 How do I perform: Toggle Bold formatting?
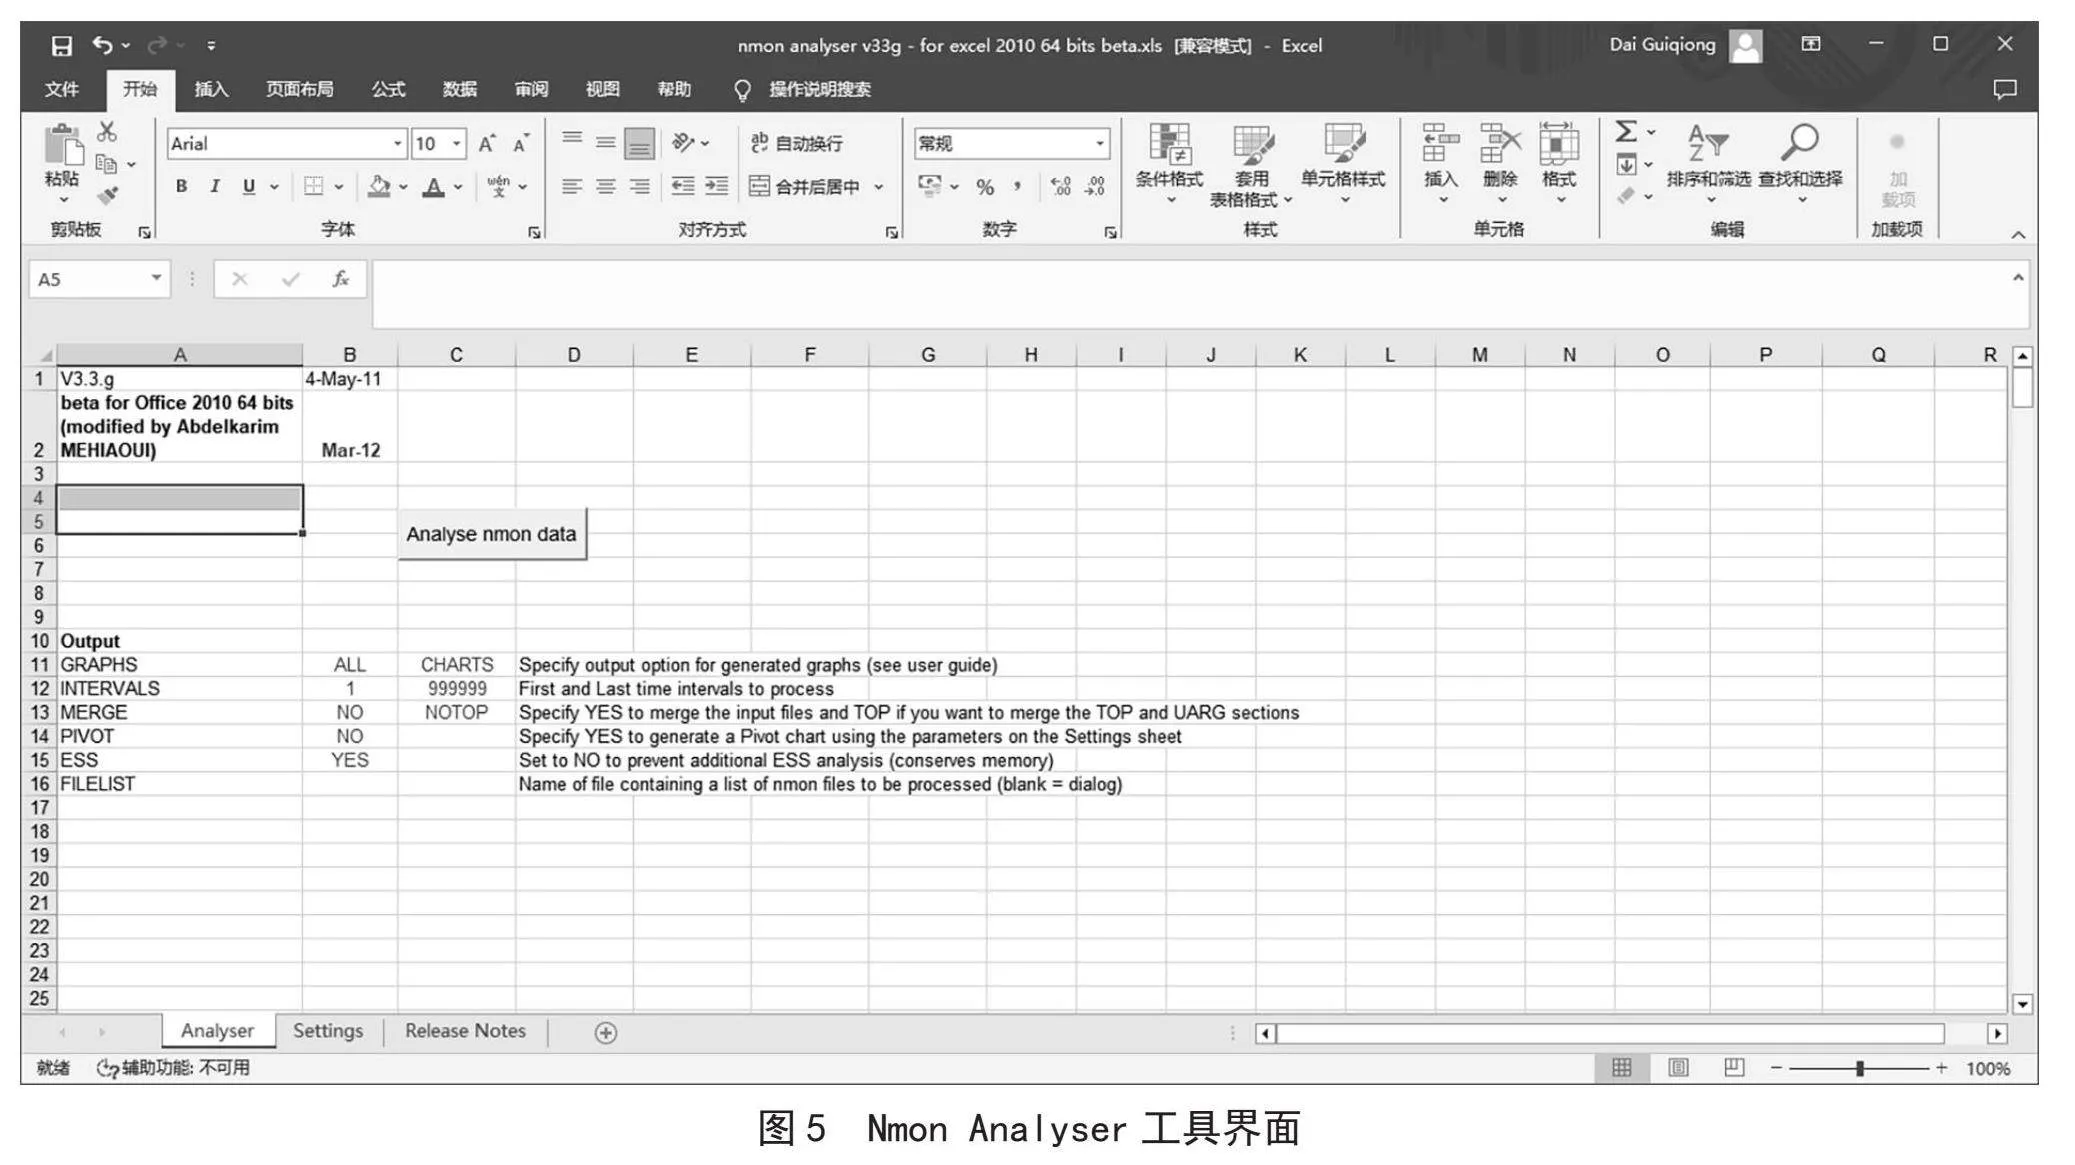181,186
